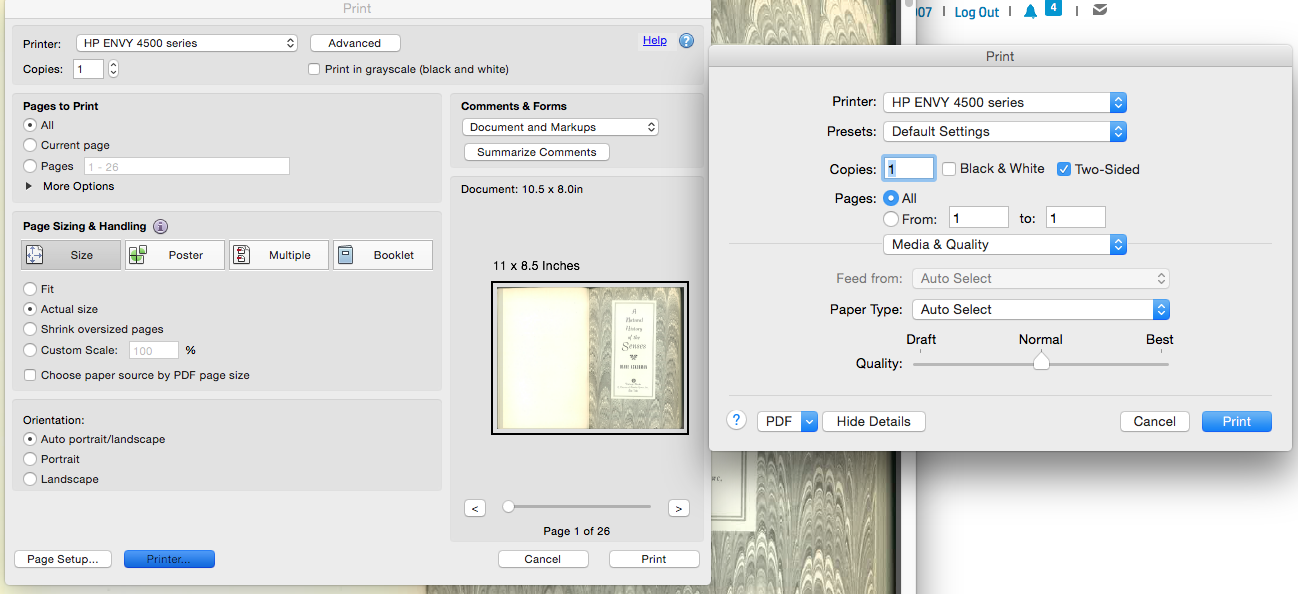Click the Hide Details button
This screenshot has height=594, width=1298.
pyautogui.click(x=873, y=421)
